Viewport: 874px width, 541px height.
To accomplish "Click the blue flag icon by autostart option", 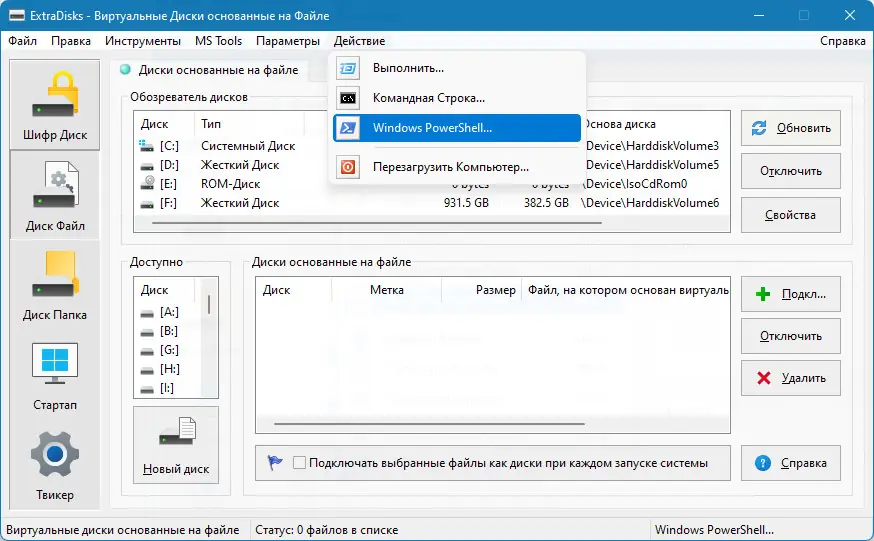I will pyautogui.click(x=275, y=462).
